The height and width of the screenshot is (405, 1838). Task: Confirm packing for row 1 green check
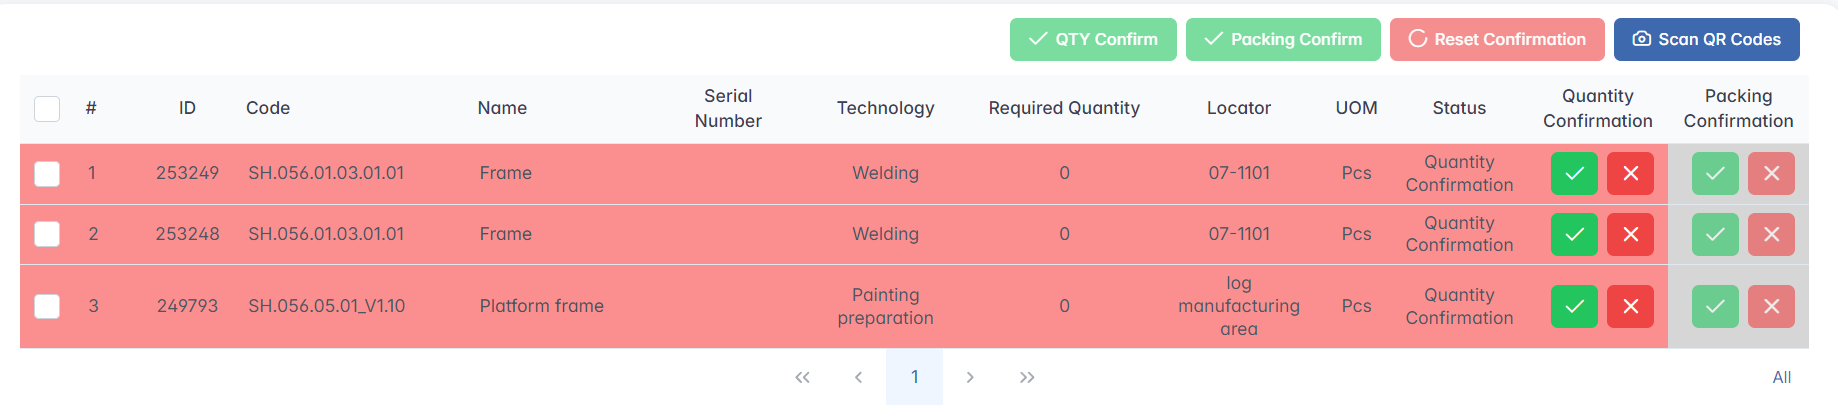pyautogui.click(x=1714, y=173)
